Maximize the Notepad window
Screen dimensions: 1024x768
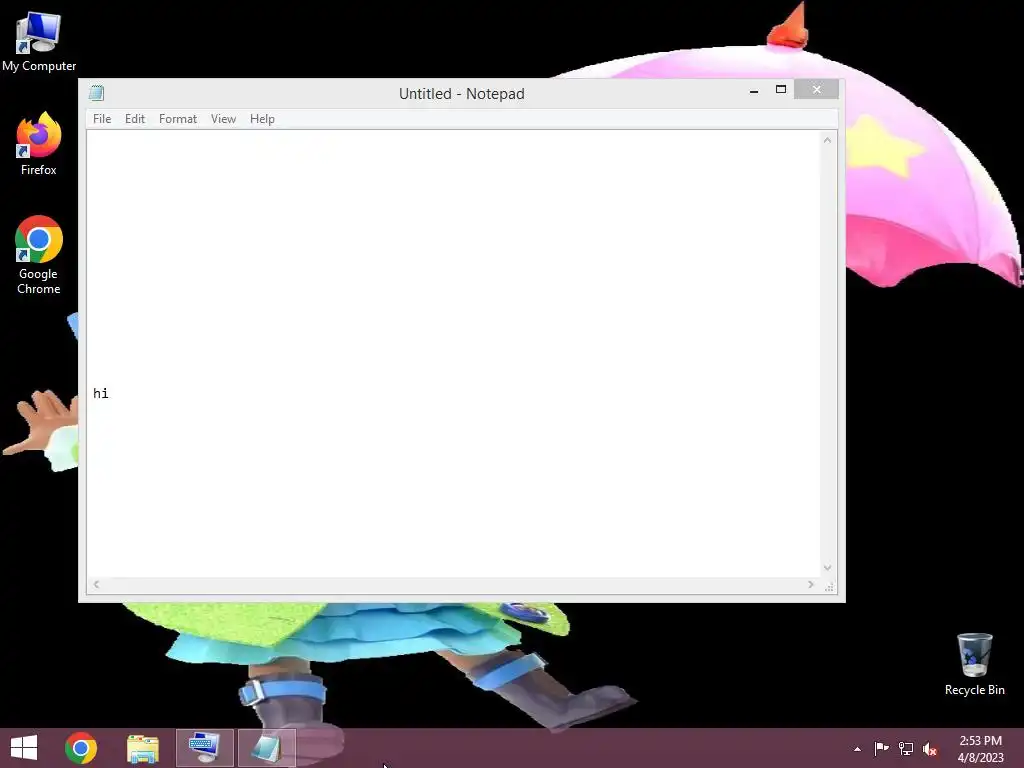pyautogui.click(x=780, y=89)
